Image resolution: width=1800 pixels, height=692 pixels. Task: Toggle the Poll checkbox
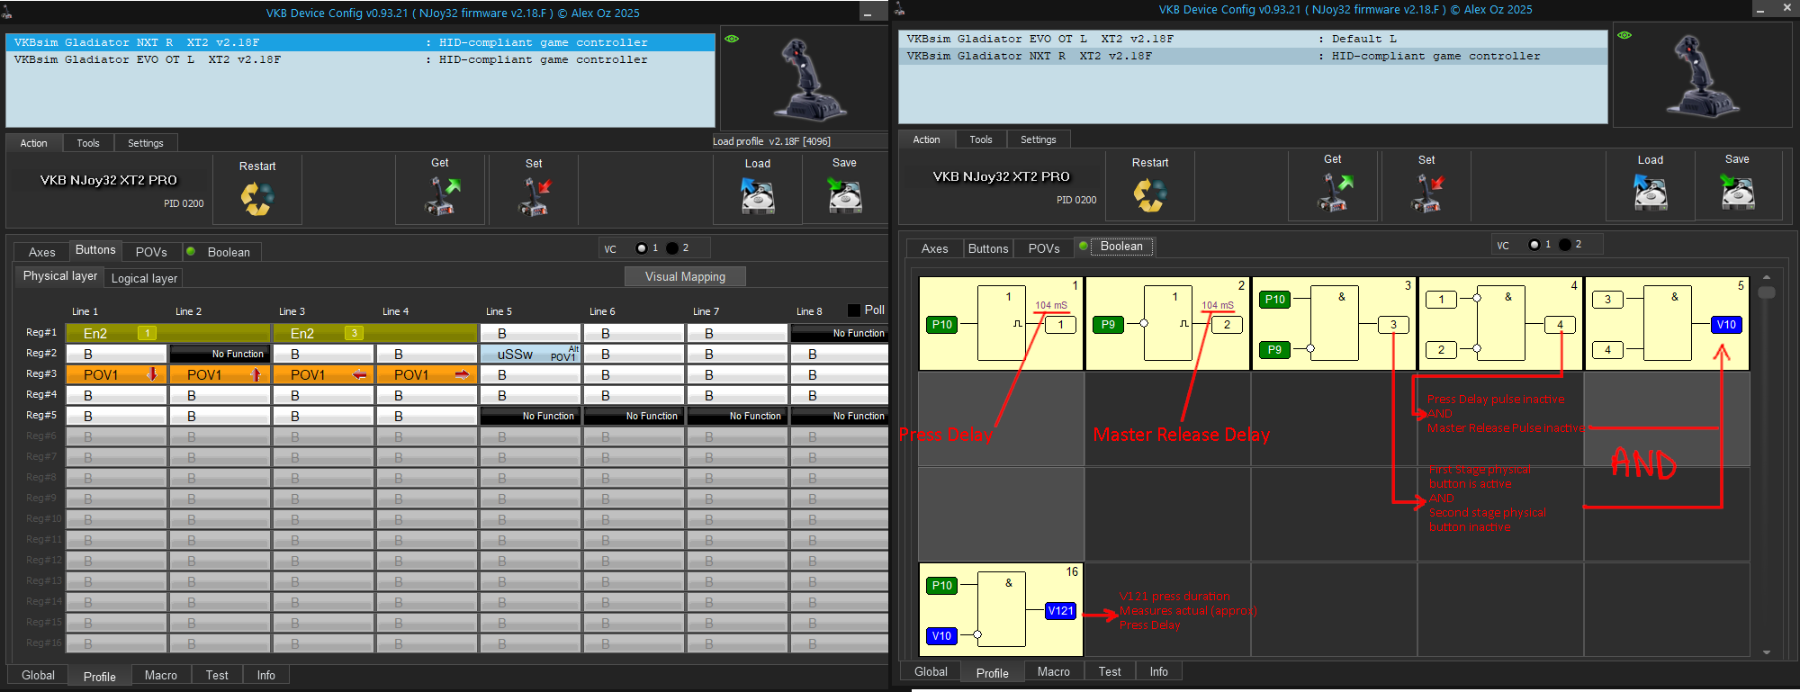point(854,310)
